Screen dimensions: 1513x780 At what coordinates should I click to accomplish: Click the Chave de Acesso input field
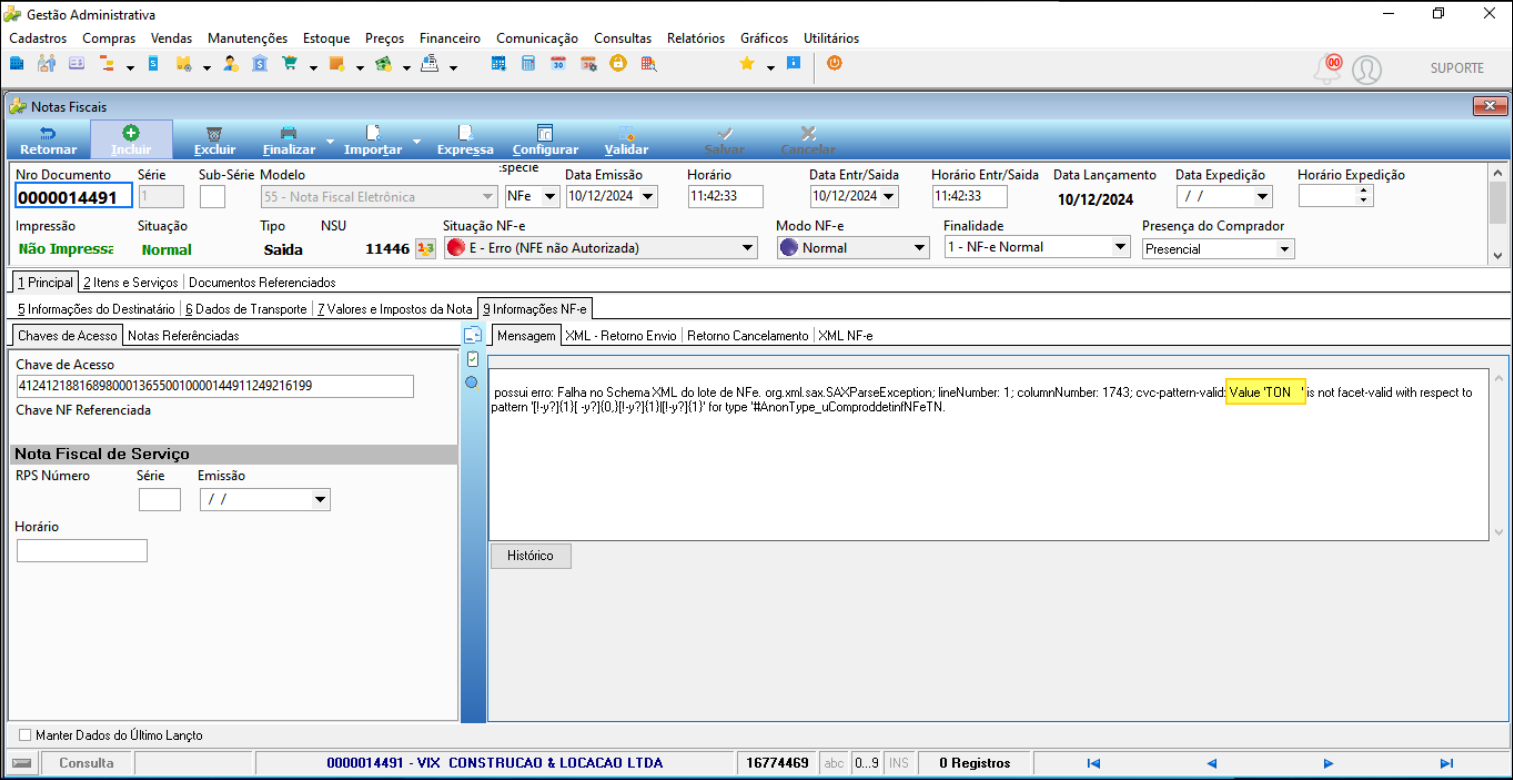point(215,386)
